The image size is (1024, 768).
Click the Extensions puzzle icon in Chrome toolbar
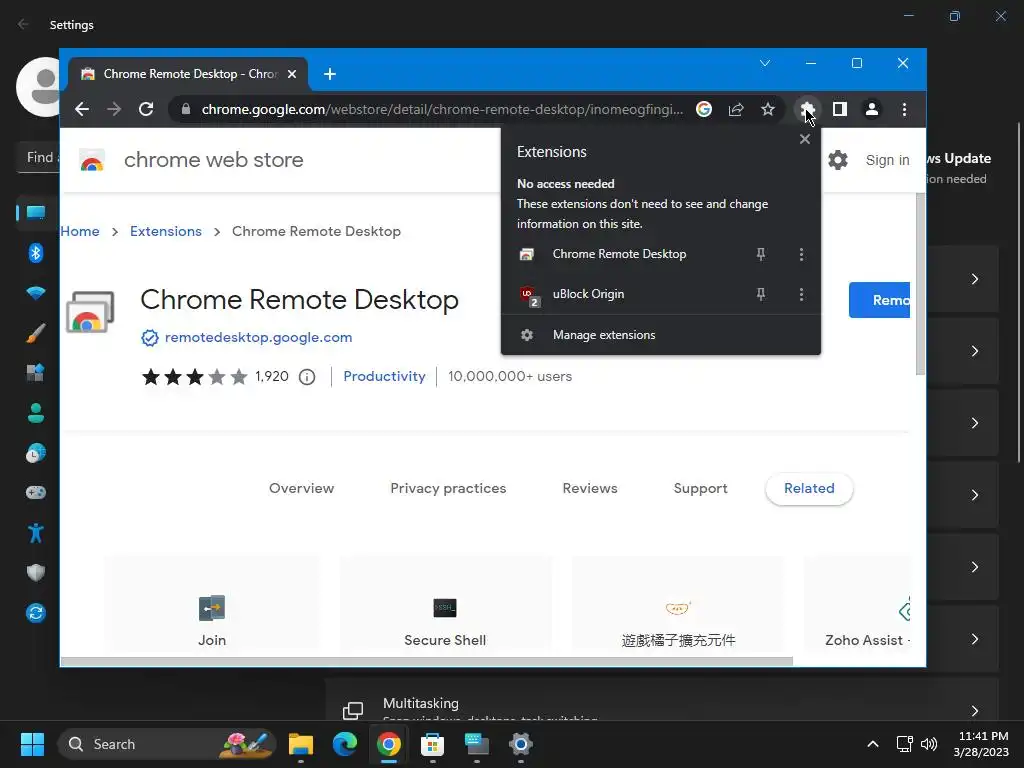point(807,109)
